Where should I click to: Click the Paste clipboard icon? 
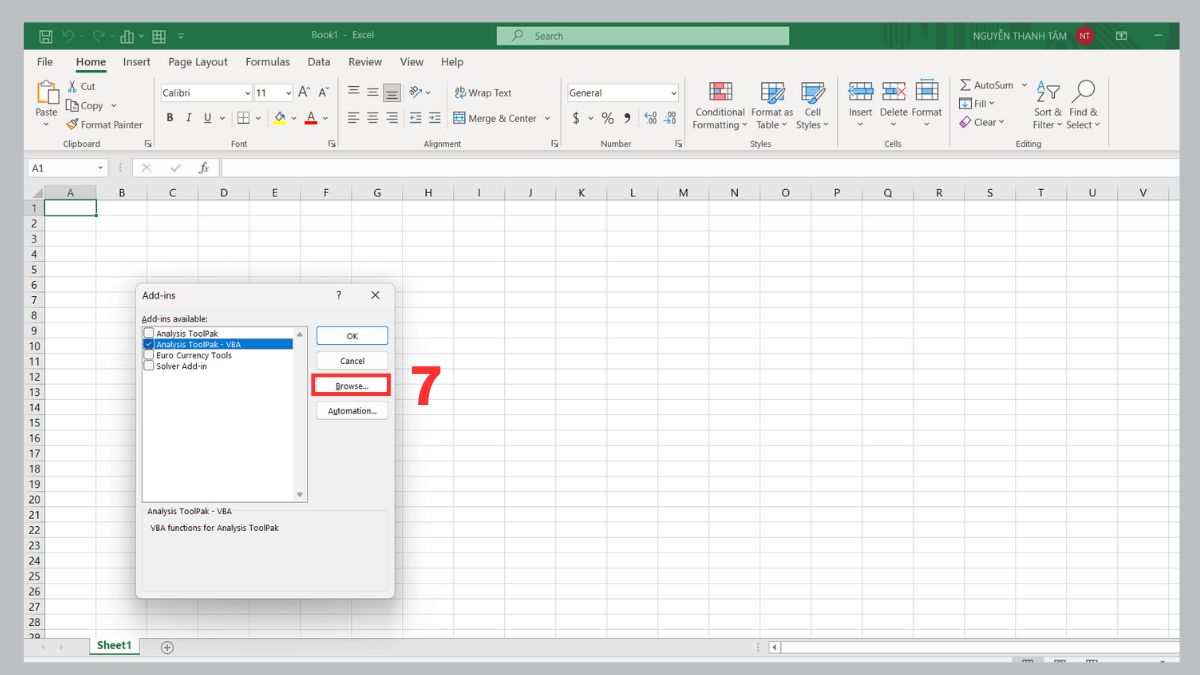tap(47, 93)
